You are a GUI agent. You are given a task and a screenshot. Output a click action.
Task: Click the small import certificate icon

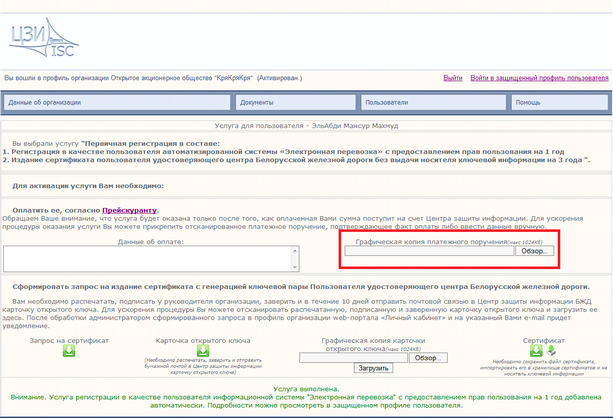click(551, 350)
